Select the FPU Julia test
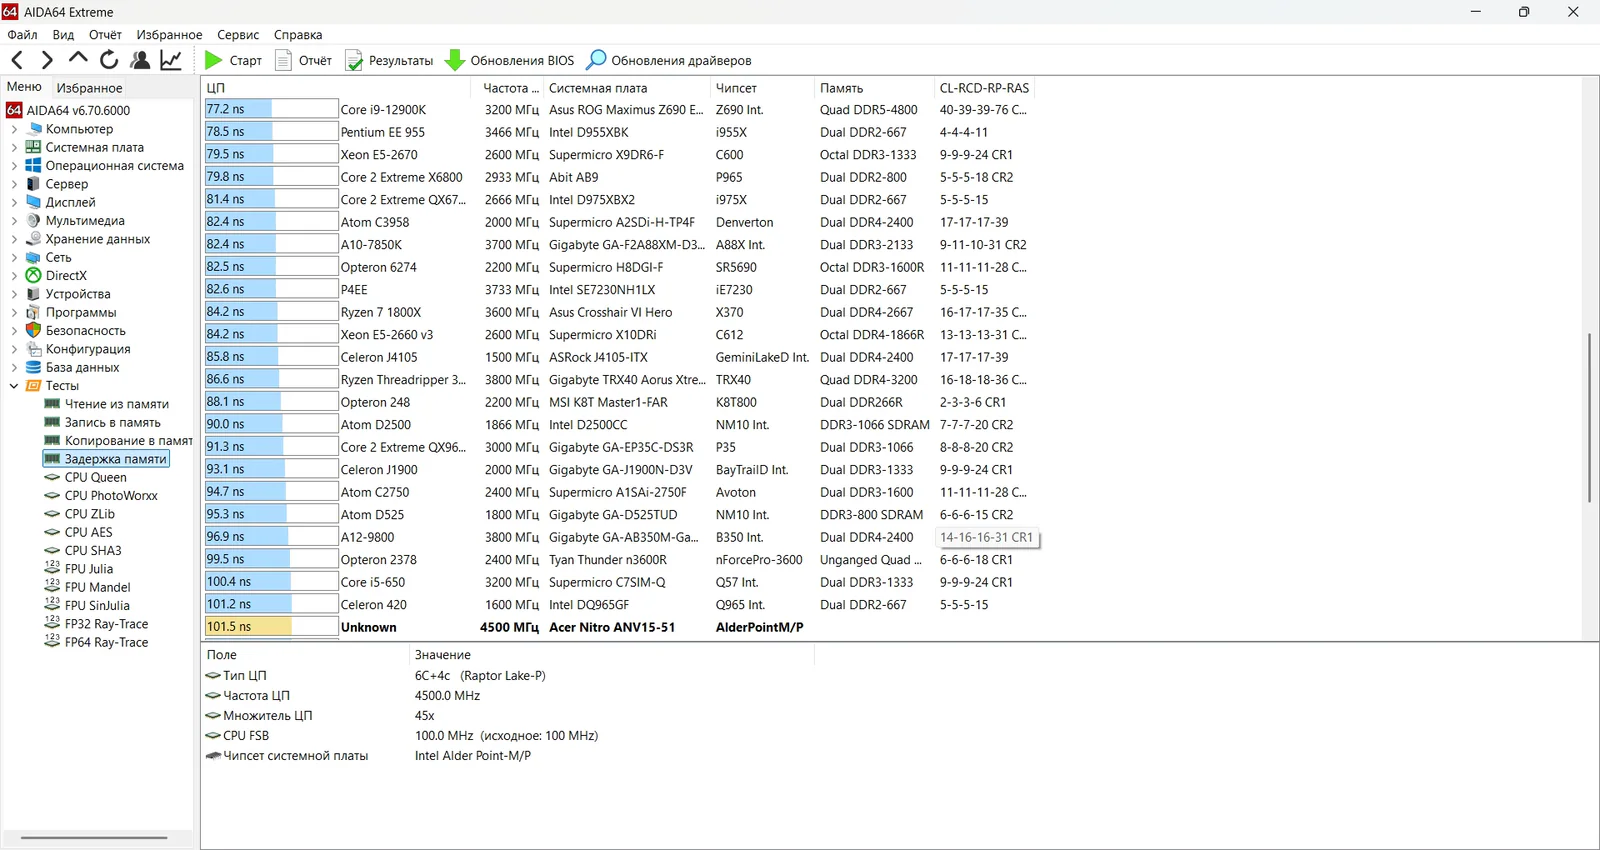This screenshot has height=850, width=1600. 89,569
